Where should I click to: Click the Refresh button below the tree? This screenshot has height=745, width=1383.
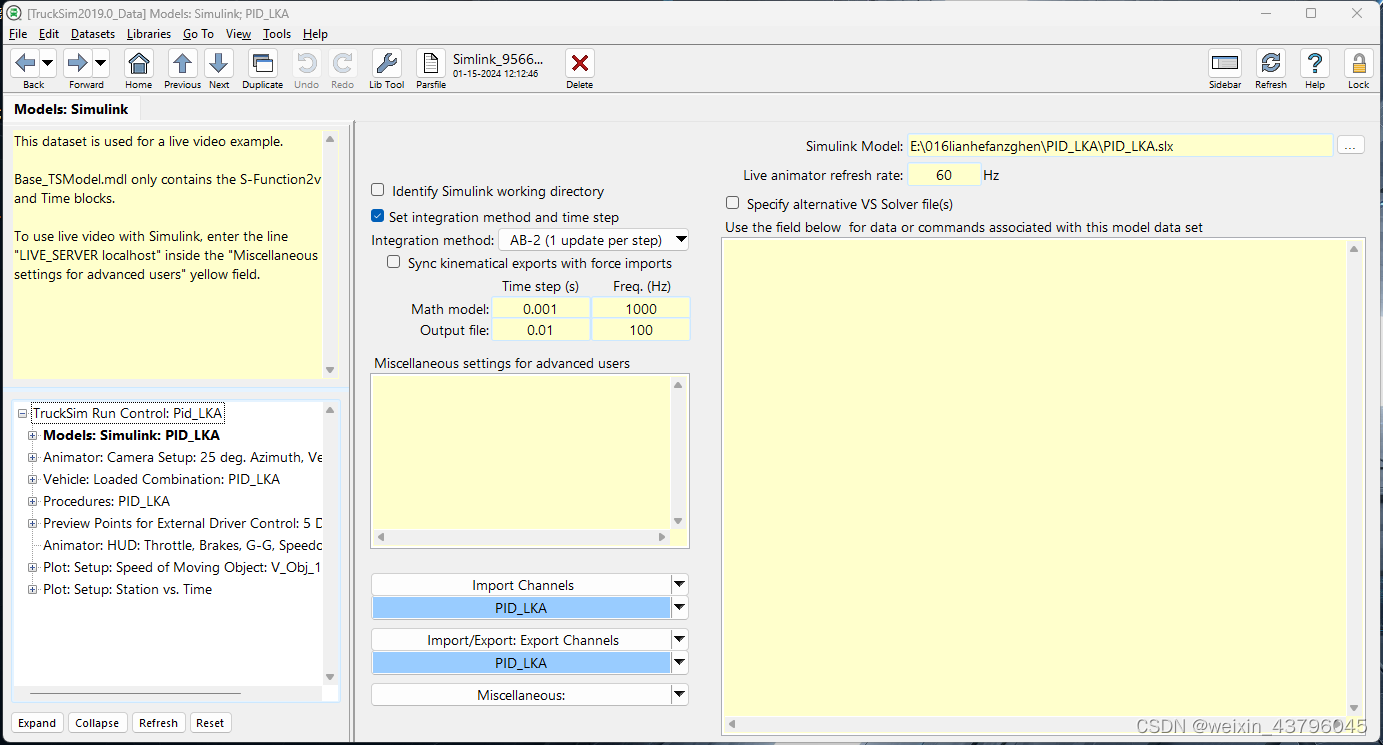point(158,723)
